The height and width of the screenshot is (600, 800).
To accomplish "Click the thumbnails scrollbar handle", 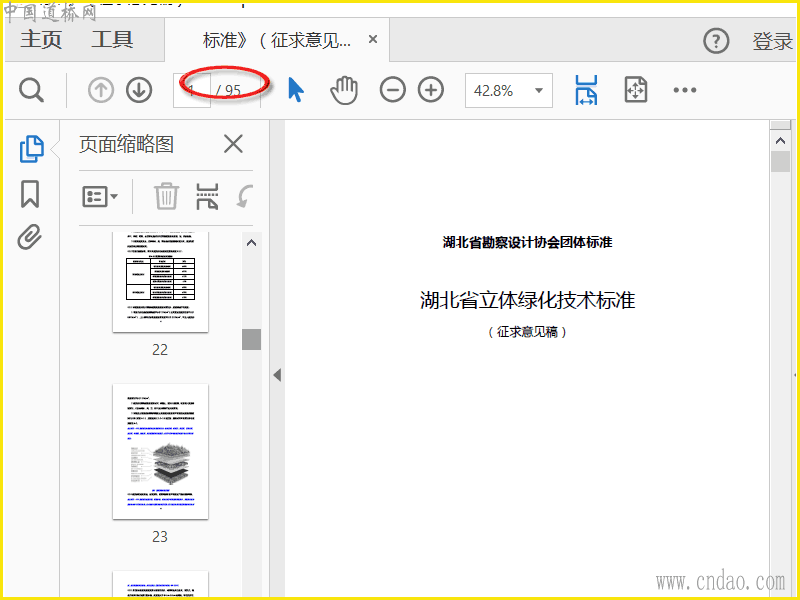I will (x=252, y=339).
